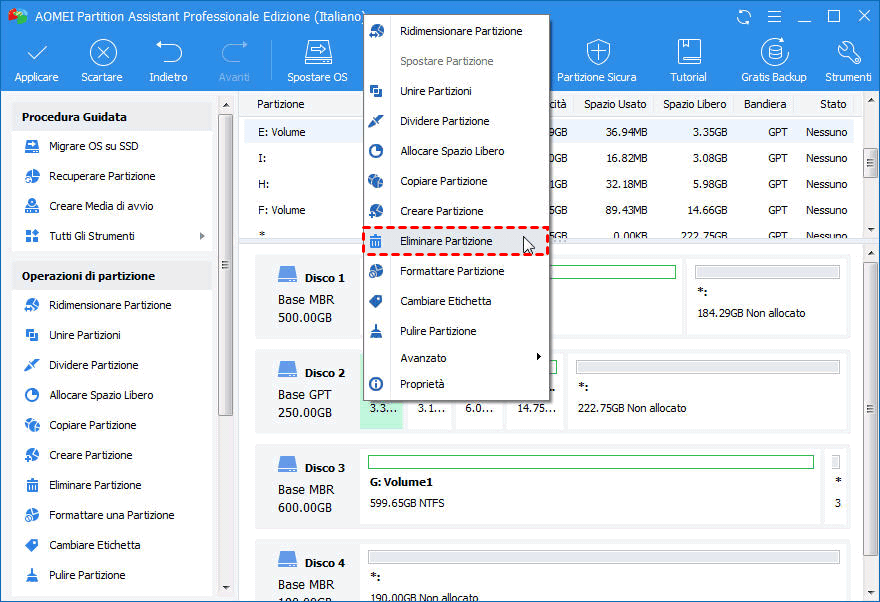
Task: Click the Stato column header
Action: click(x=833, y=104)
